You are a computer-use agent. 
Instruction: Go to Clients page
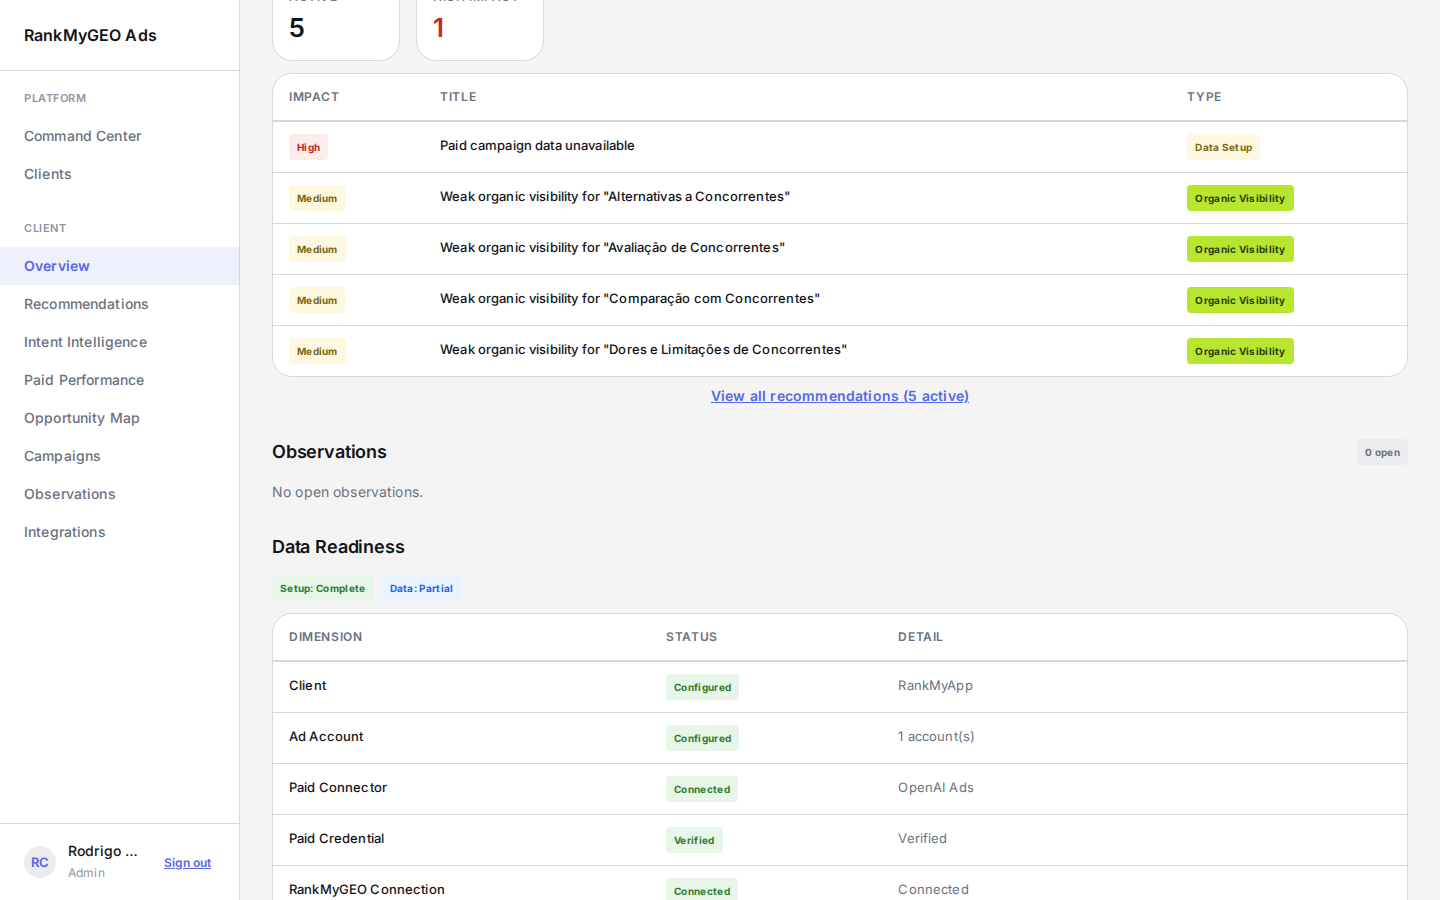point(119,174)
